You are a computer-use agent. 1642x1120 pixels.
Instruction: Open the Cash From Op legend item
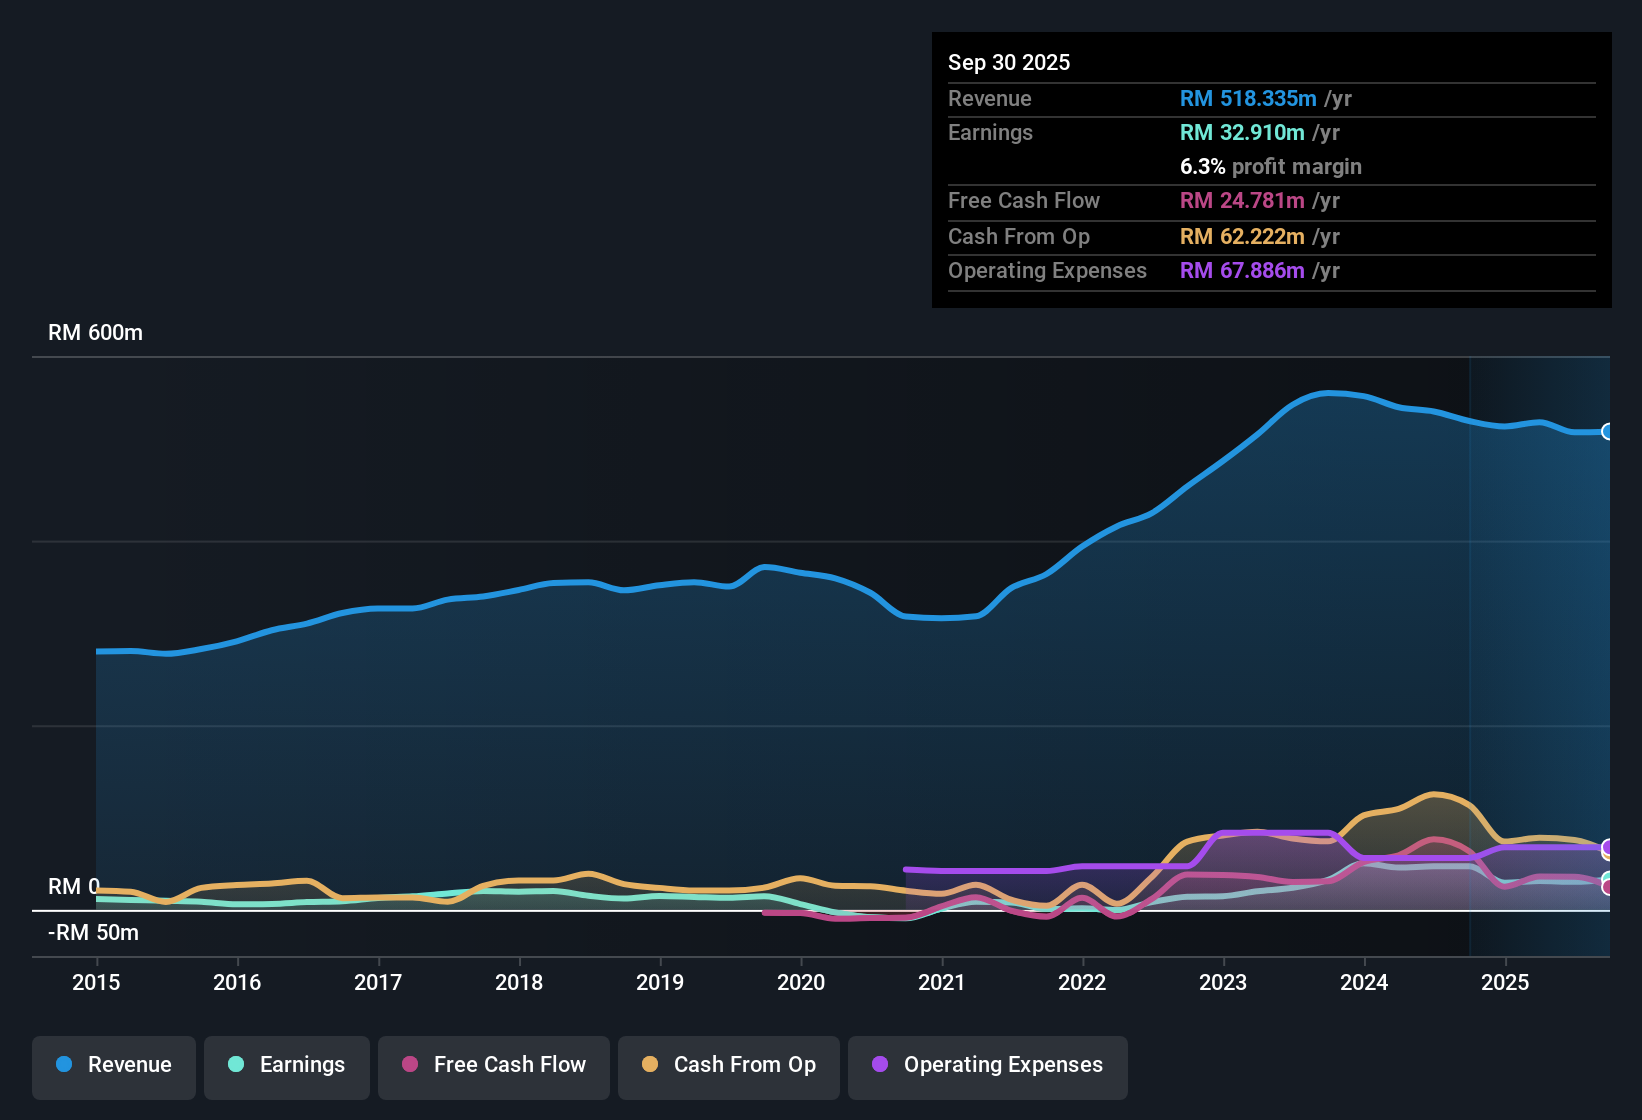click(x=728, y=1065)
